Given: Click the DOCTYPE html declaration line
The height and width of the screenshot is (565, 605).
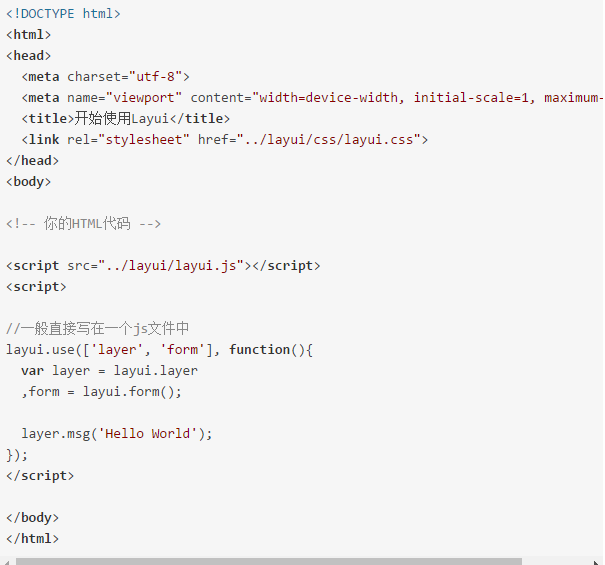Looking at the screenshot, I should (x=63, y=14).
